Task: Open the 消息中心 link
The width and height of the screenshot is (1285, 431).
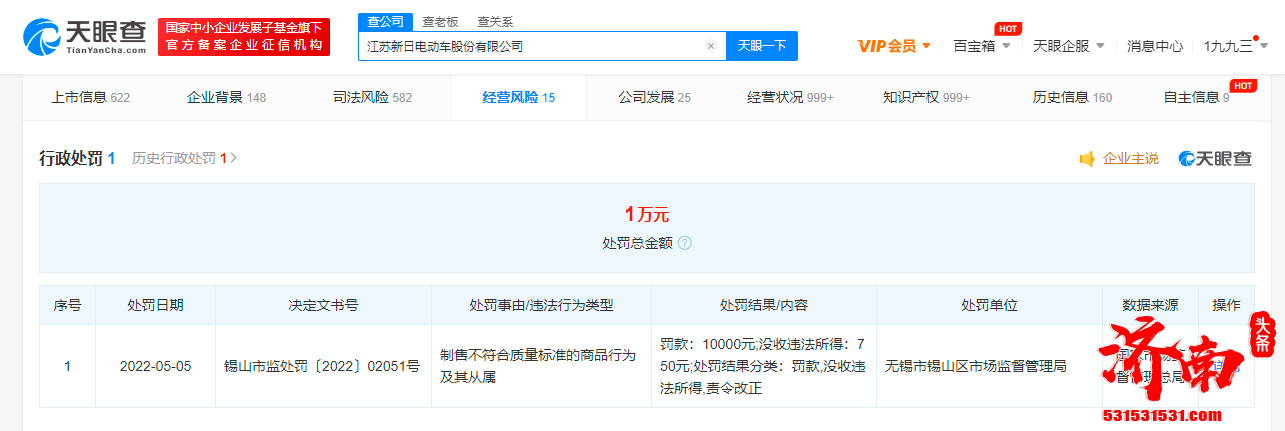Action: click(x=1155, y=46)
